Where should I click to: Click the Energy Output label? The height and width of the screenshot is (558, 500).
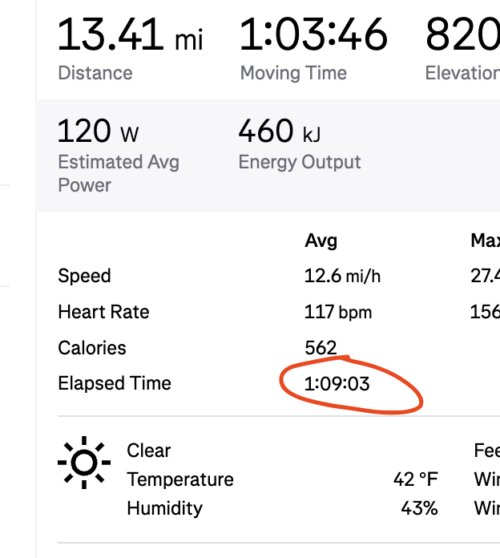[300, 162]
